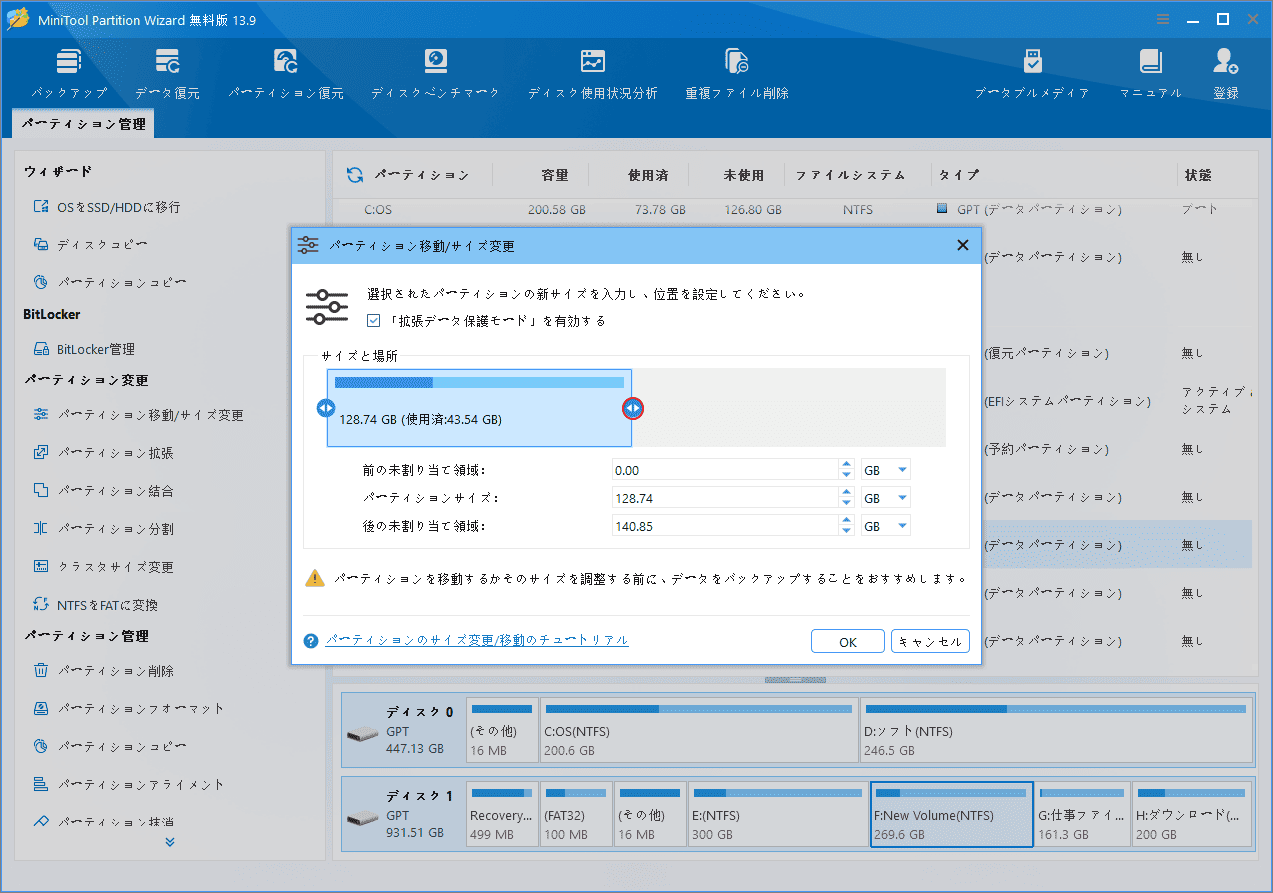
Task: Click the 前の未割り当て領域 value field
Action: click(x=724, y=470)
